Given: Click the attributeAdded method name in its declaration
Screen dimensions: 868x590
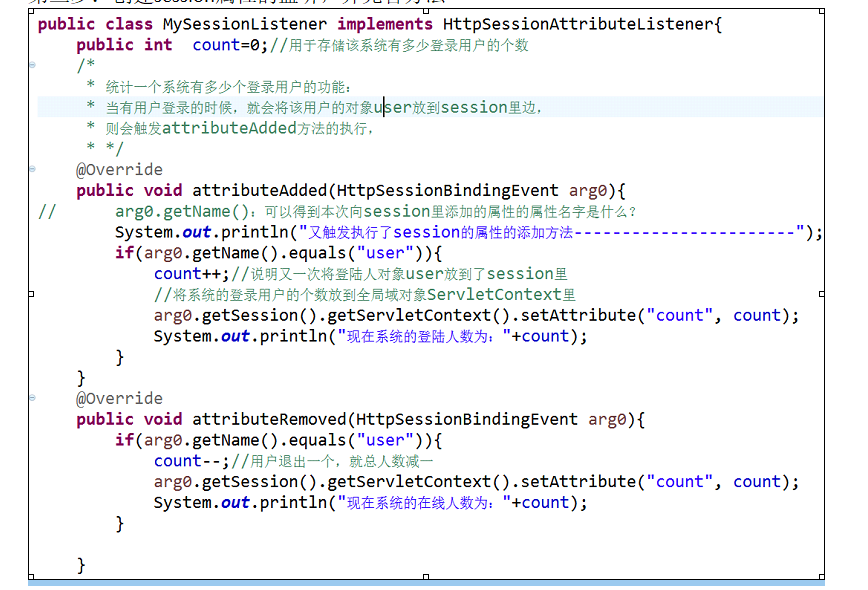Looking at the screenshot, I should pos(260,190).
